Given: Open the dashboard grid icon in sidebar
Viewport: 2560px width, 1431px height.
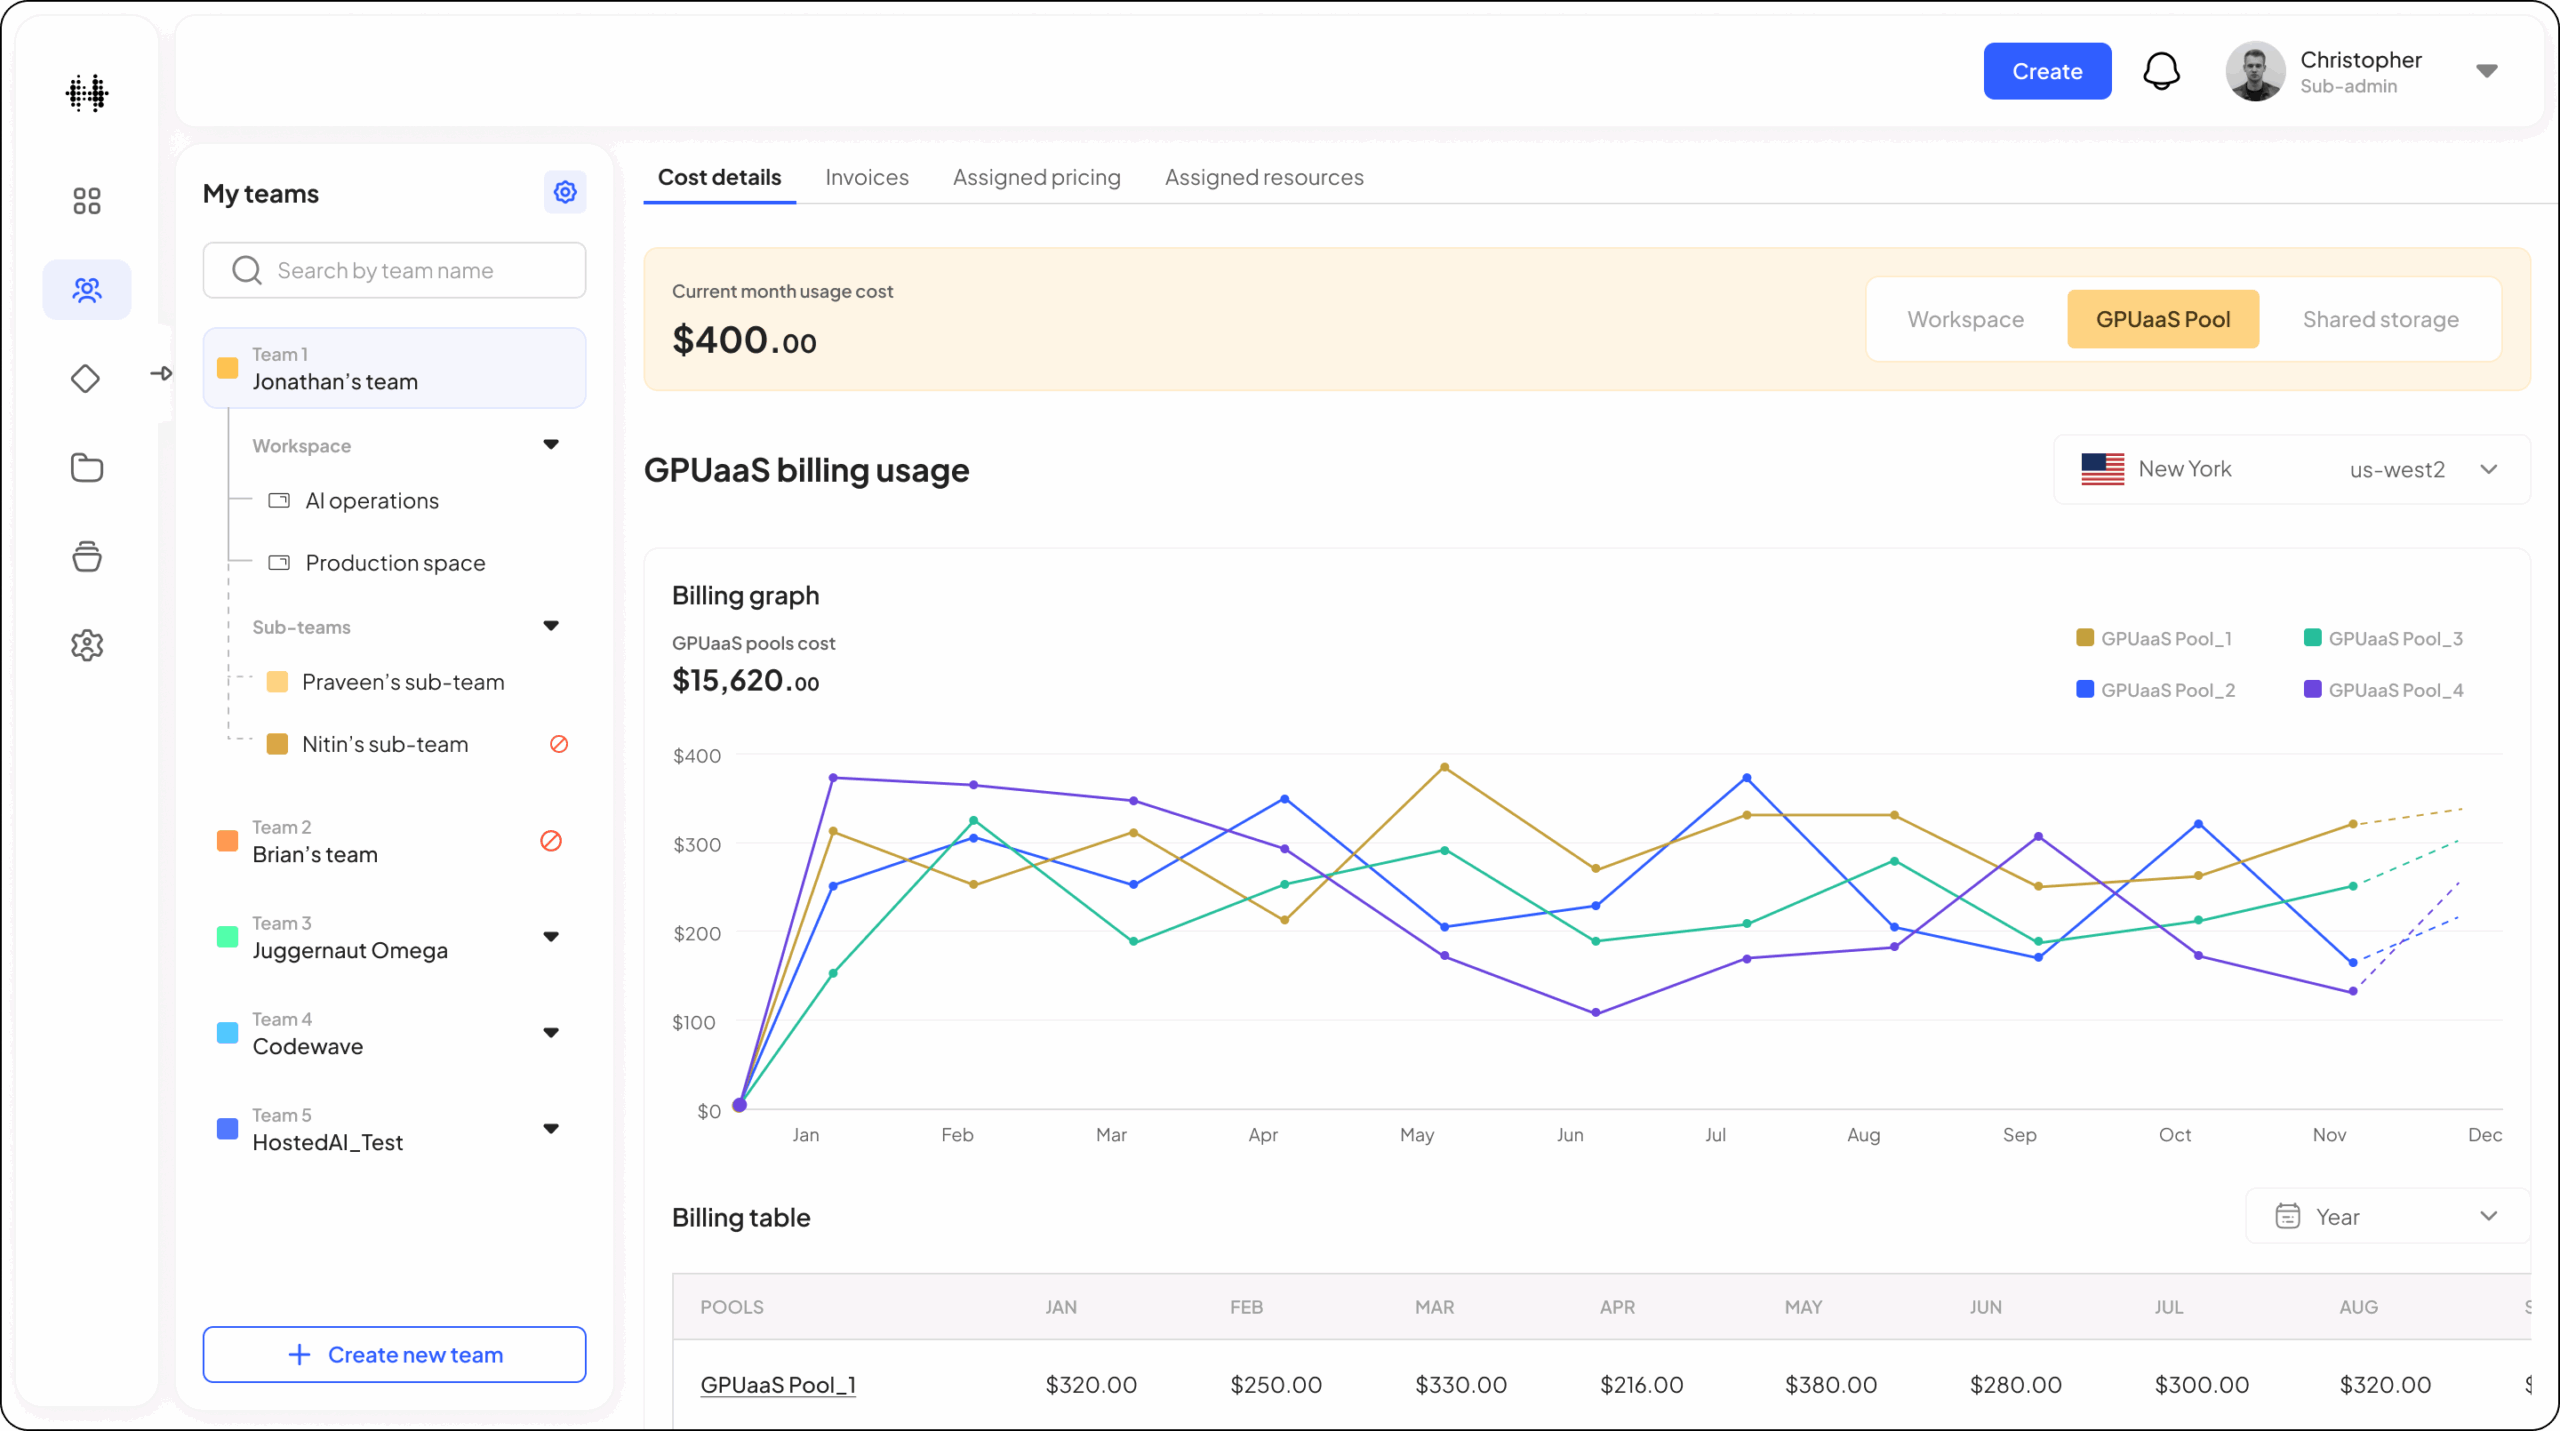Looking at the screenshot, I should (87, 201).
